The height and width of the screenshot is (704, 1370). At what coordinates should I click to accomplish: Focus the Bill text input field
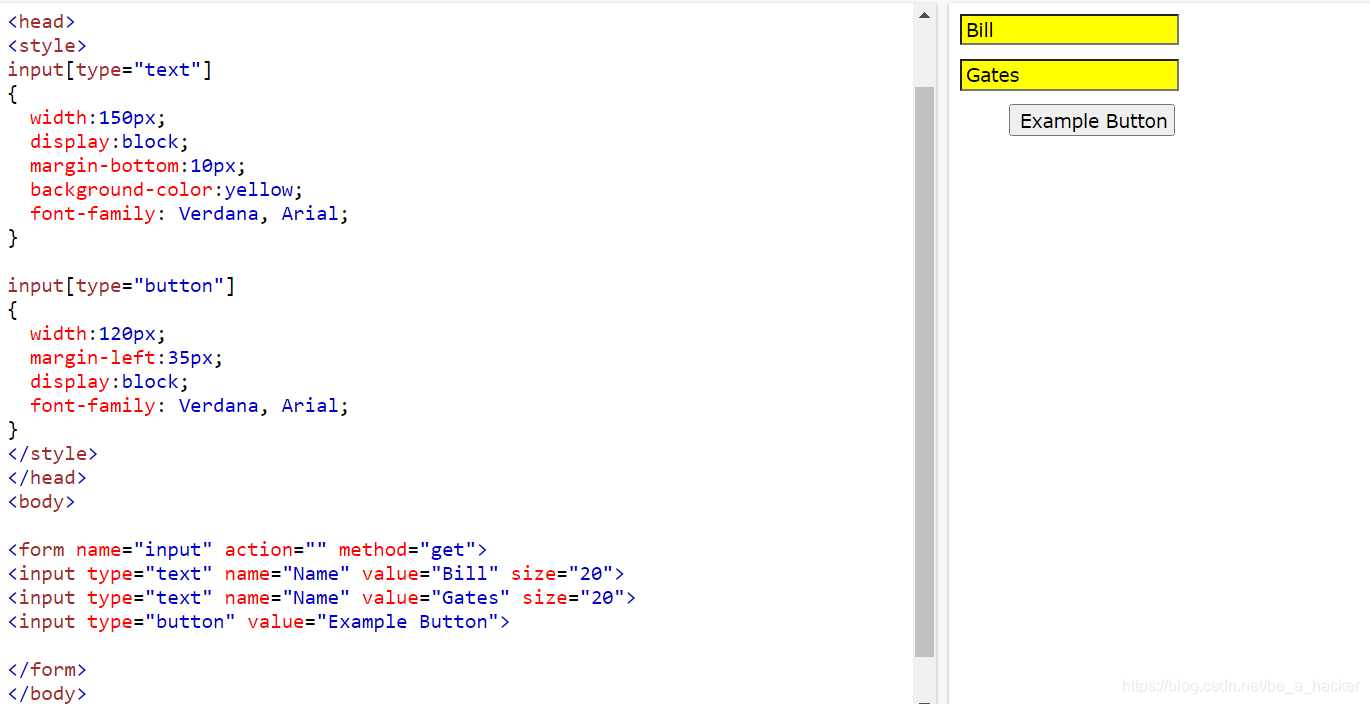(x=1069, y=30)
